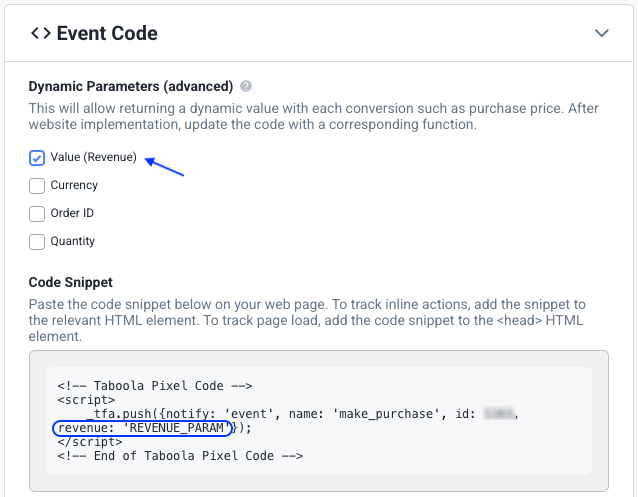
Task: Click the Quantity option label
Action: (73, 241)
